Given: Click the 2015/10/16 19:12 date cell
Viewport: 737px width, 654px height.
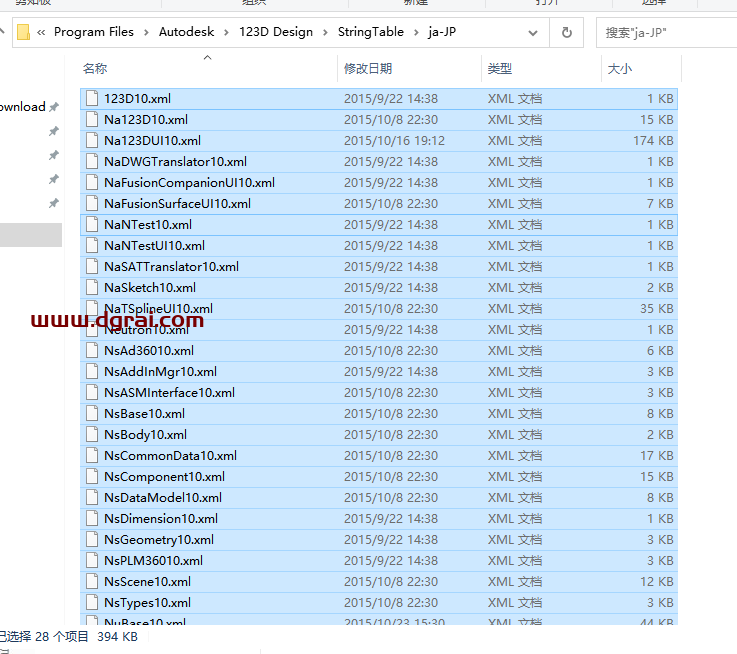Looking at the screenshot, I should [394, 141].
